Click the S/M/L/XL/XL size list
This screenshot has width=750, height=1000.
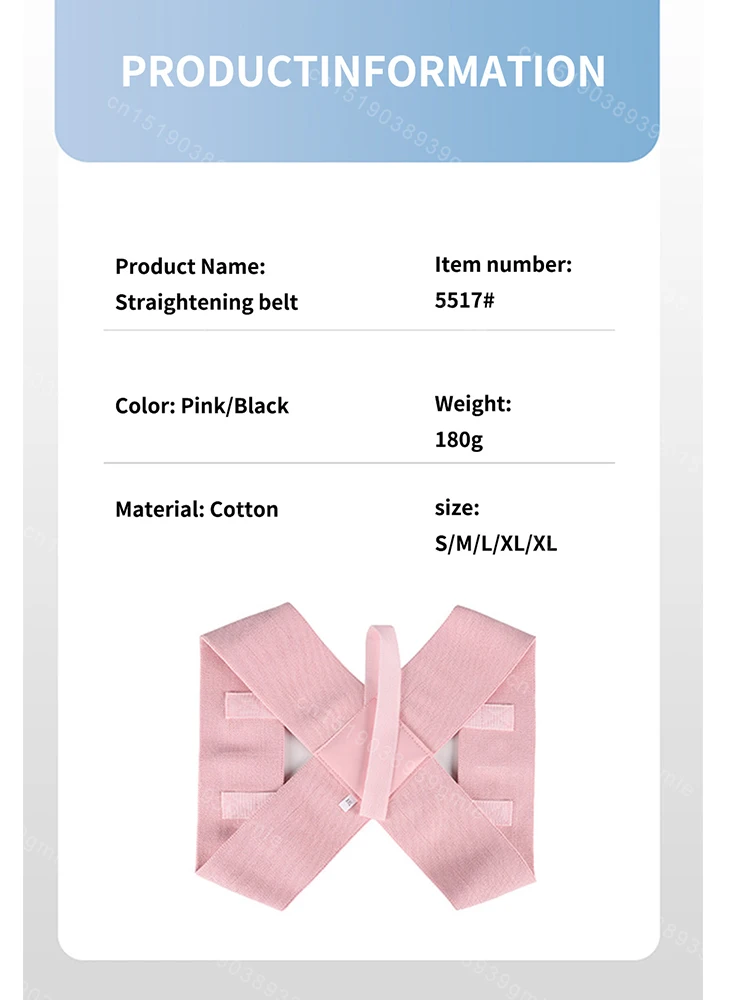tap(496, 543)
